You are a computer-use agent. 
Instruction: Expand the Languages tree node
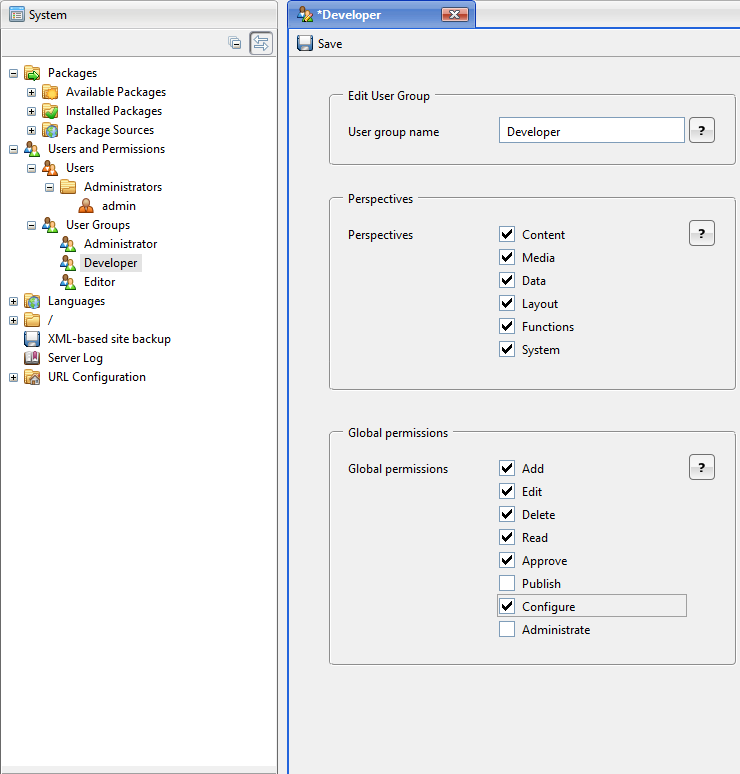point(13,302)
